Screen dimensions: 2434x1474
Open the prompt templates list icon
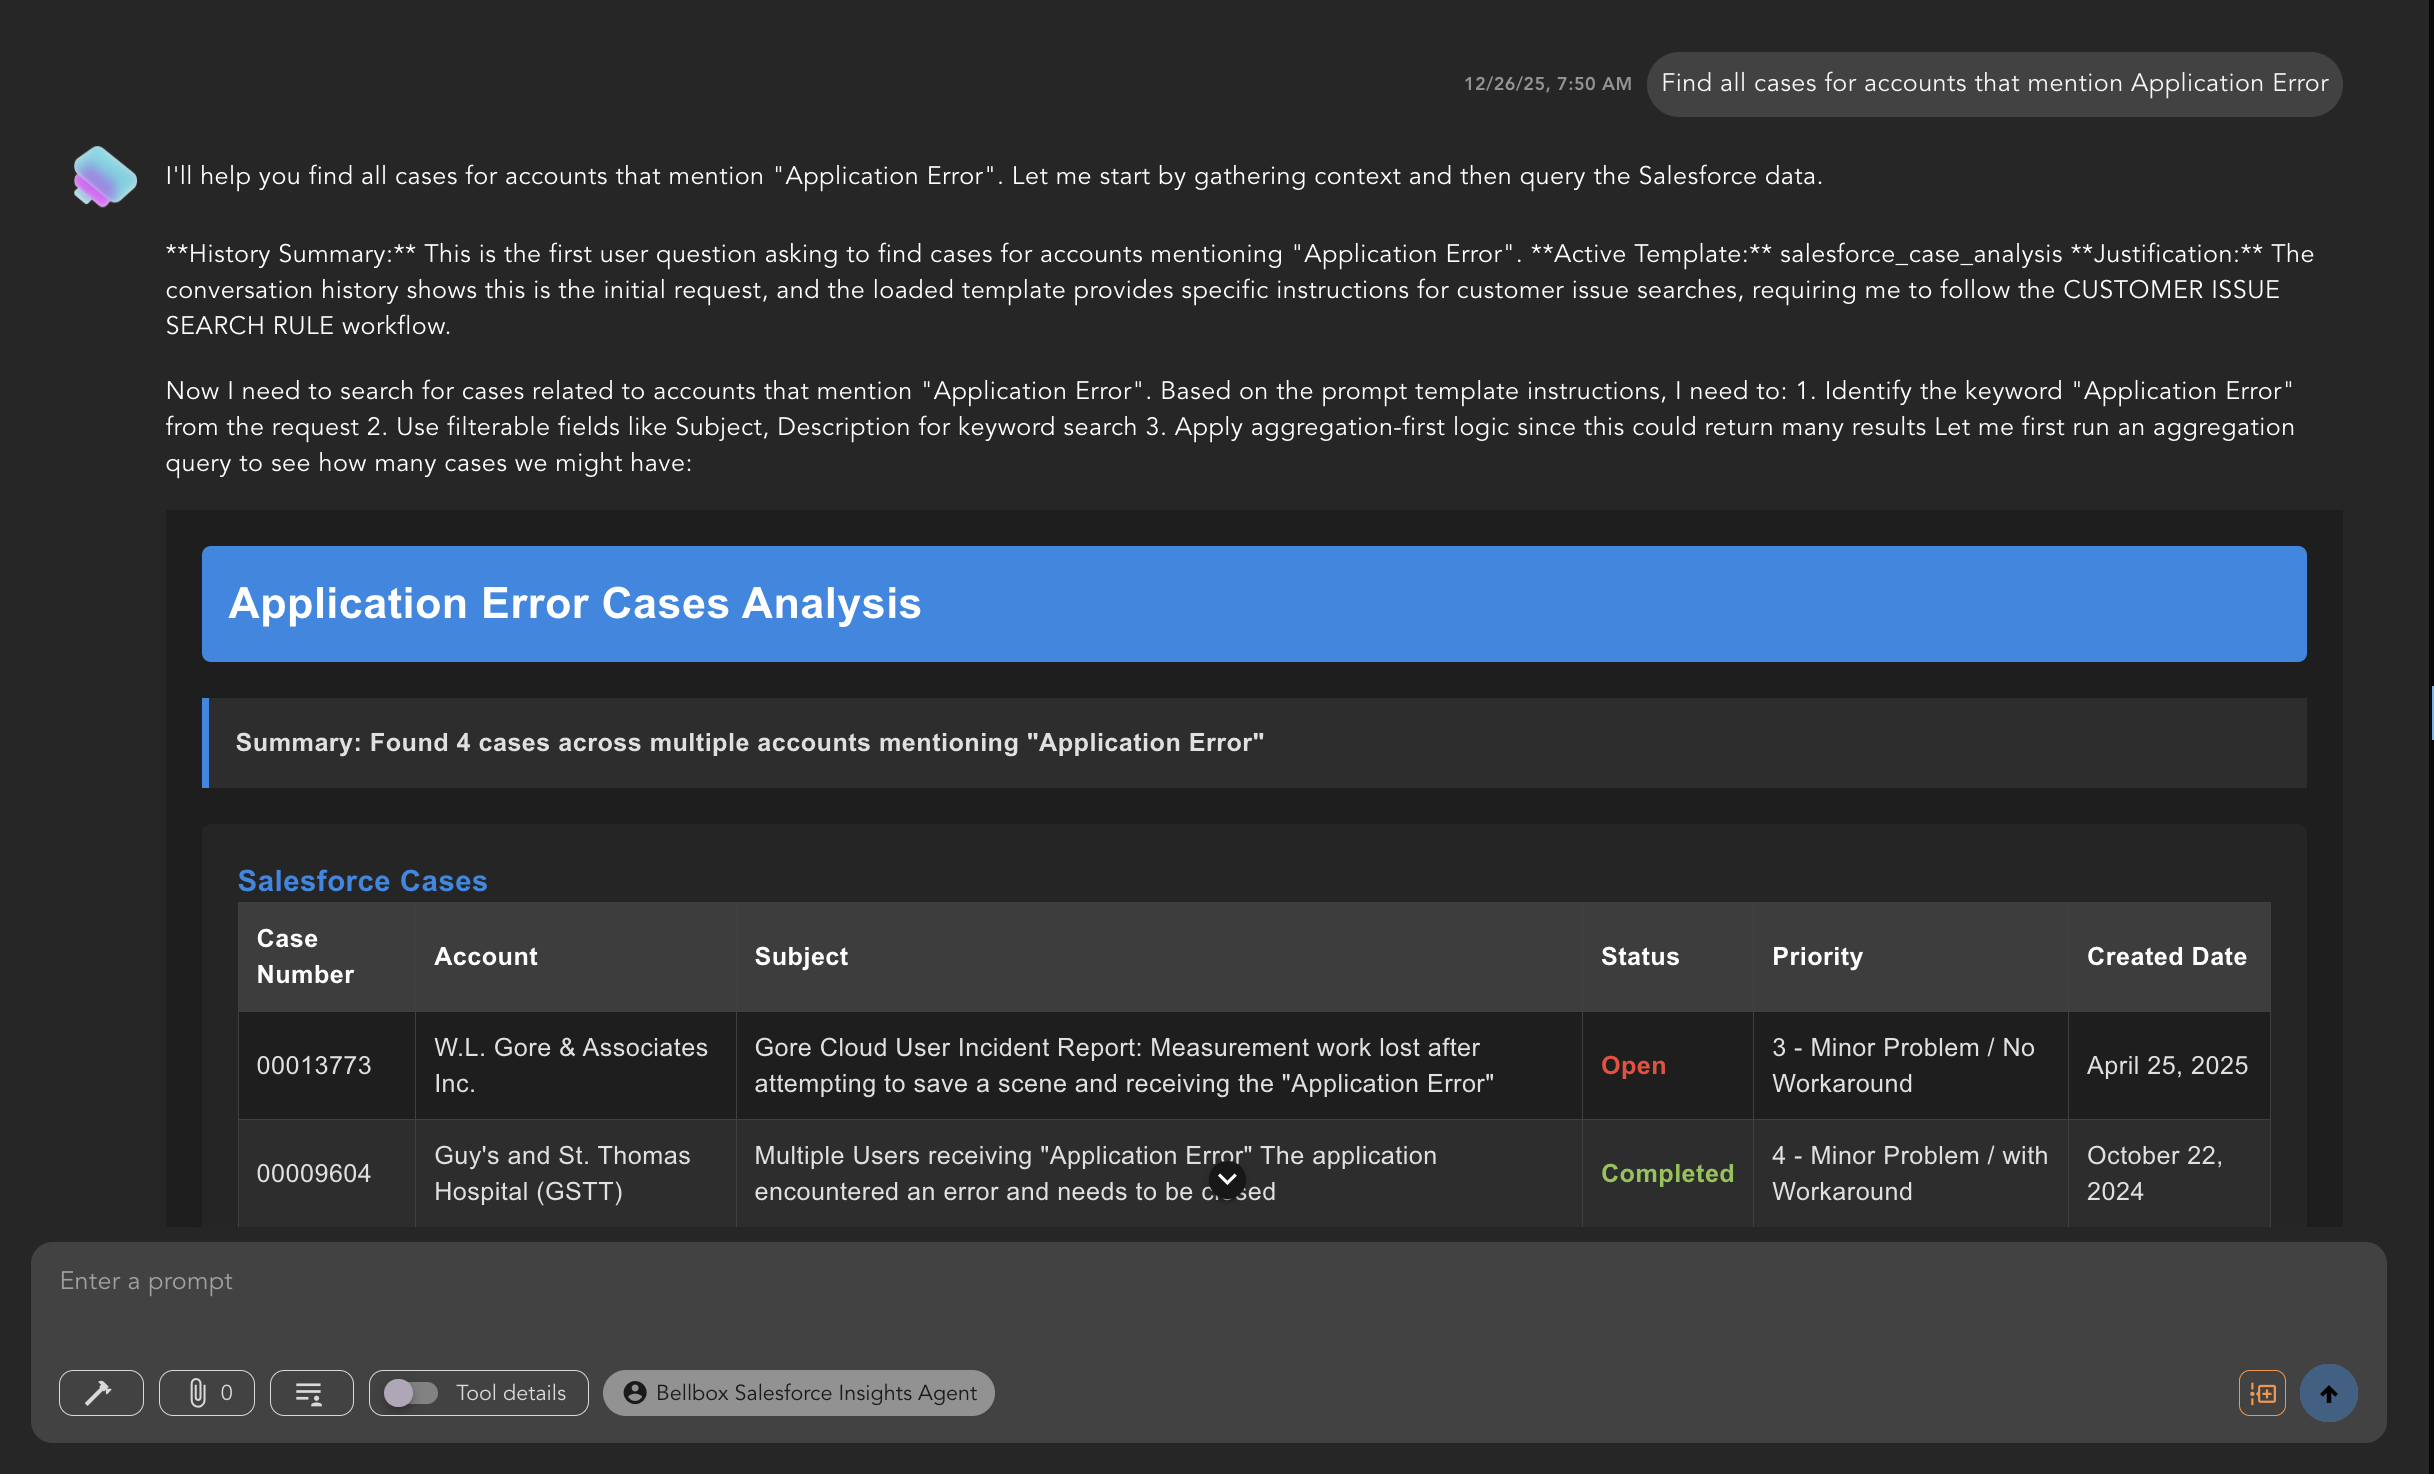tap(311, 1392)
